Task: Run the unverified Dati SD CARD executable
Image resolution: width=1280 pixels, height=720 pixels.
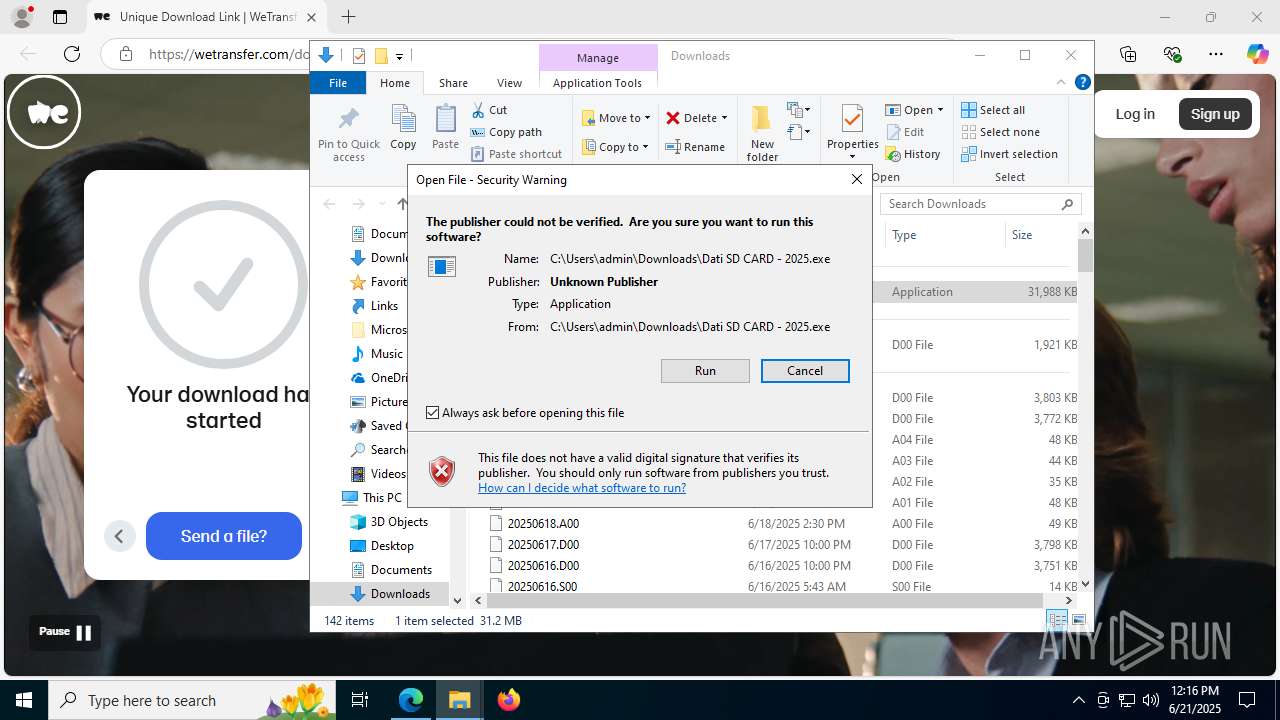Action: [x=705, y=371]
